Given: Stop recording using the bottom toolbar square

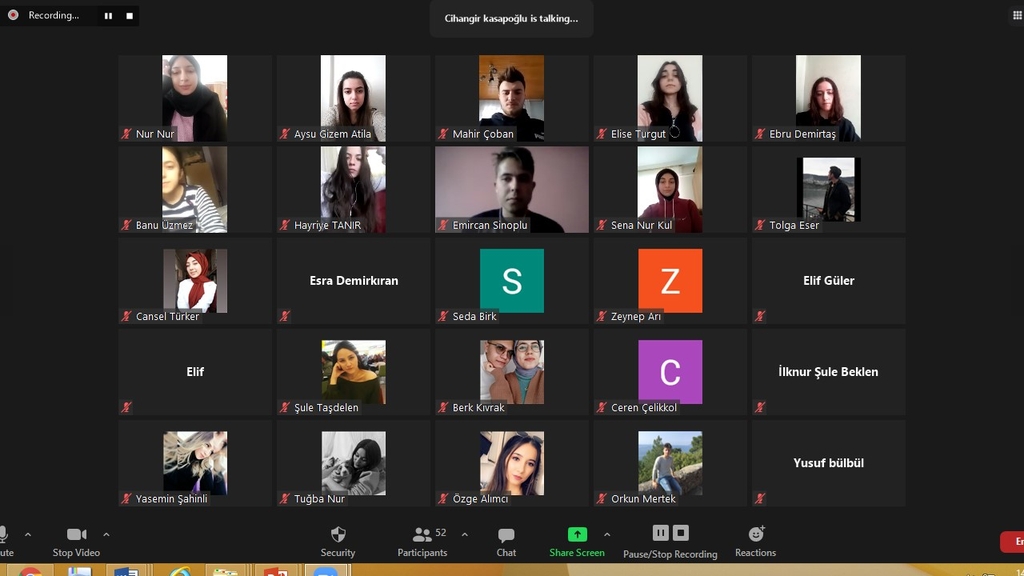Looking at the screenshot, I should pos(681,533).
